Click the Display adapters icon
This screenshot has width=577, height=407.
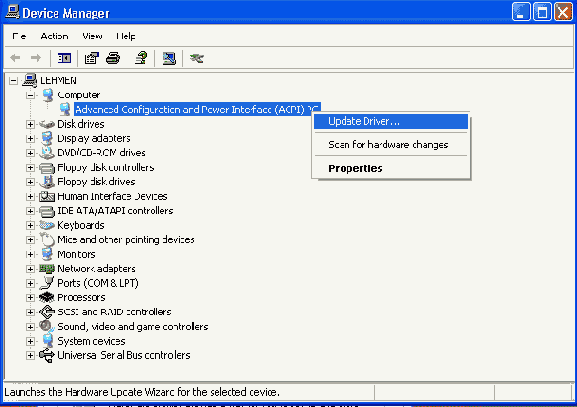click(x=47, y=138)
